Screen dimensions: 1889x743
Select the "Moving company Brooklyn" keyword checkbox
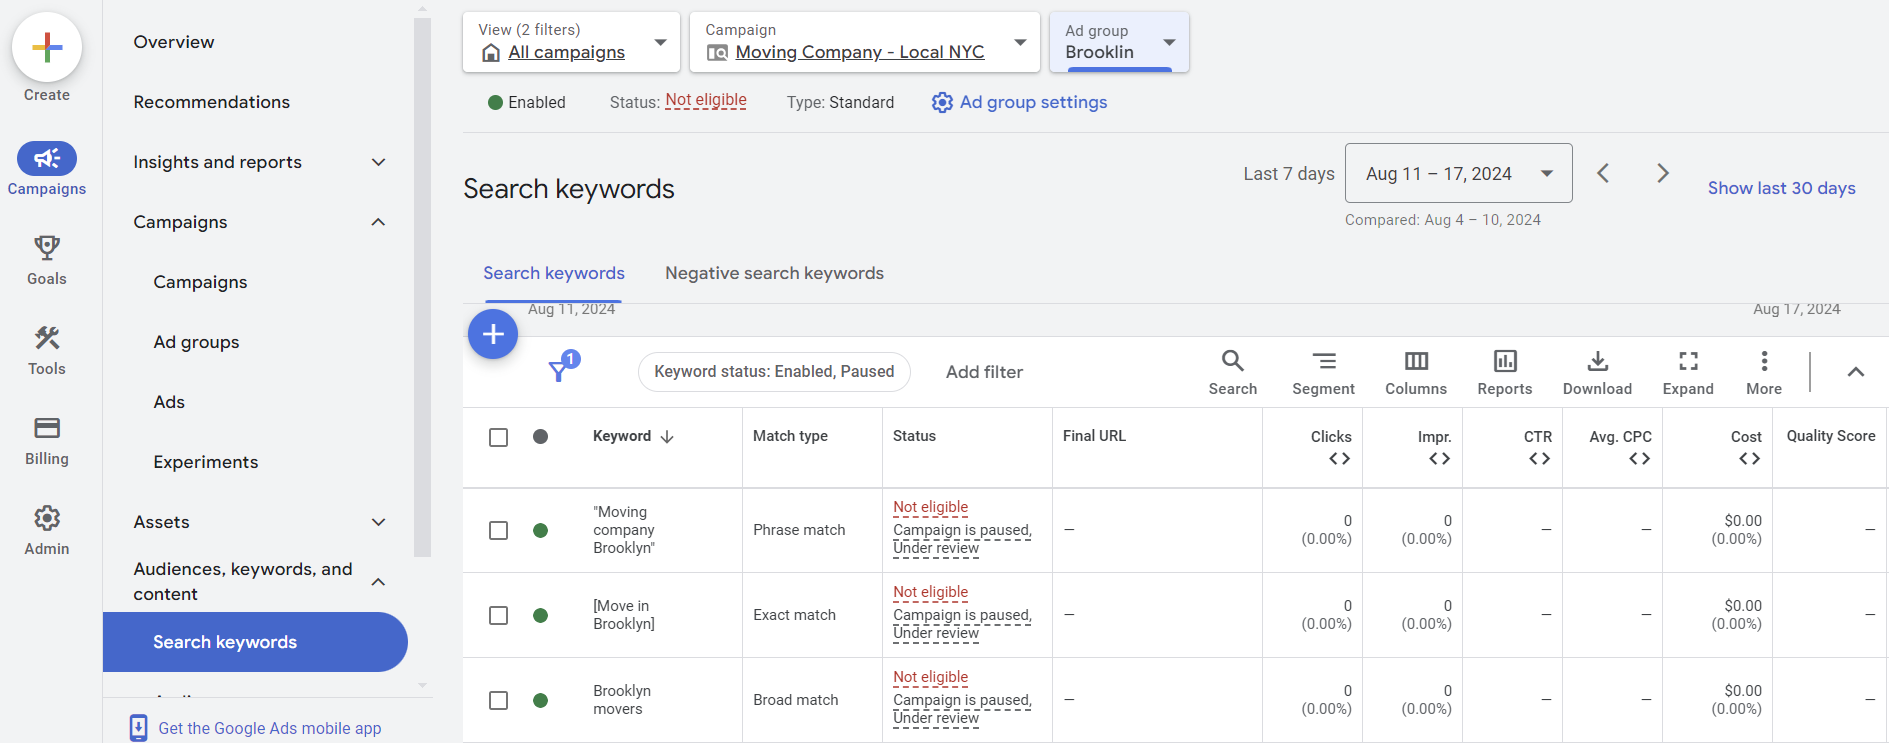point(498,530)
